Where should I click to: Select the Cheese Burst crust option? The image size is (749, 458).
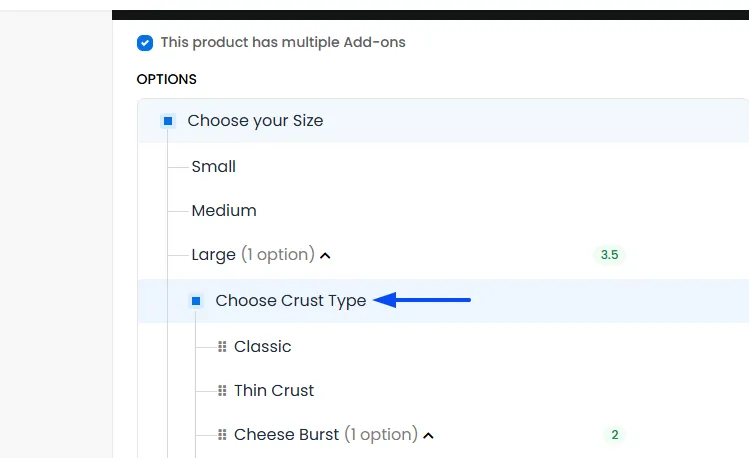(287, 435)
